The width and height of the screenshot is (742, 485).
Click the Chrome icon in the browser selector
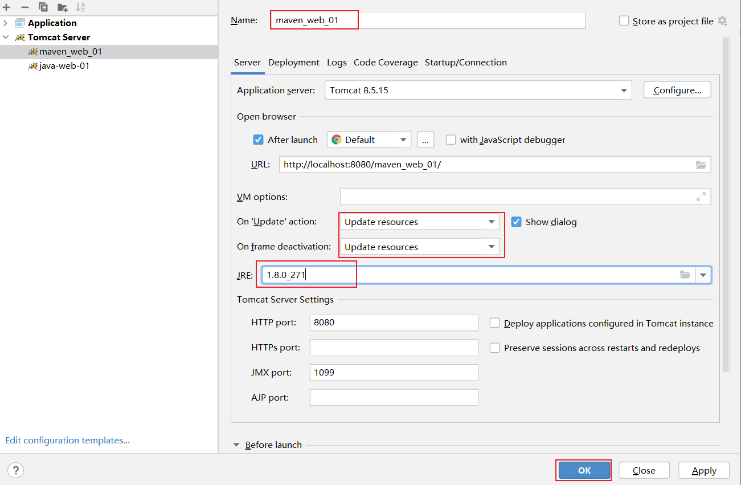tap(336, 140)
